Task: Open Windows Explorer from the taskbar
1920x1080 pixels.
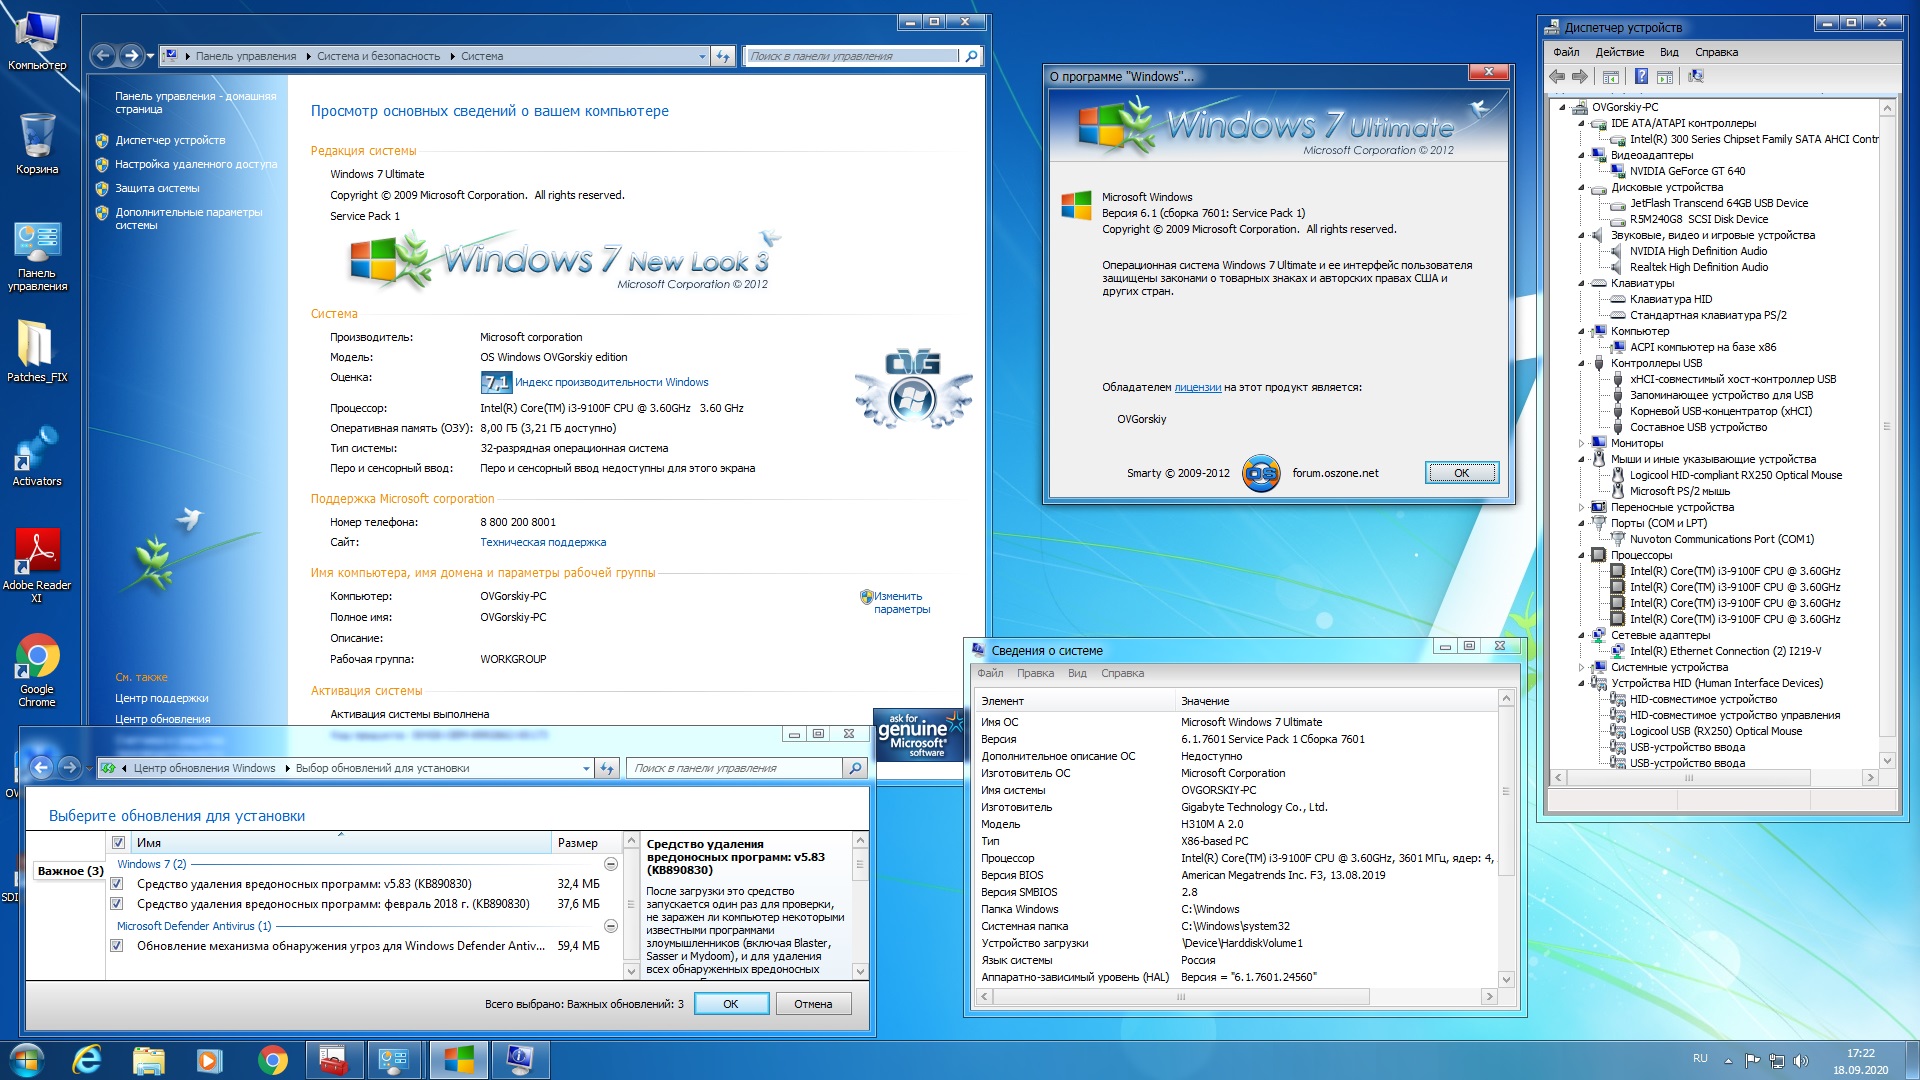Action: click(148, 1060)
